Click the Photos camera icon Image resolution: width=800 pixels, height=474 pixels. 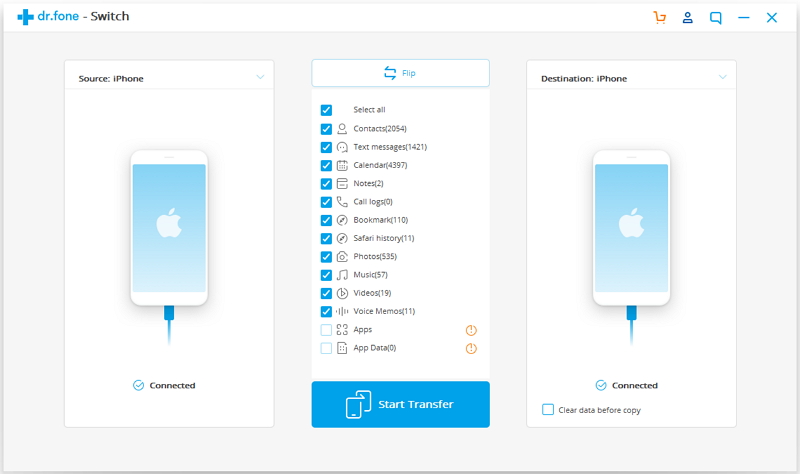pos(342,257)
